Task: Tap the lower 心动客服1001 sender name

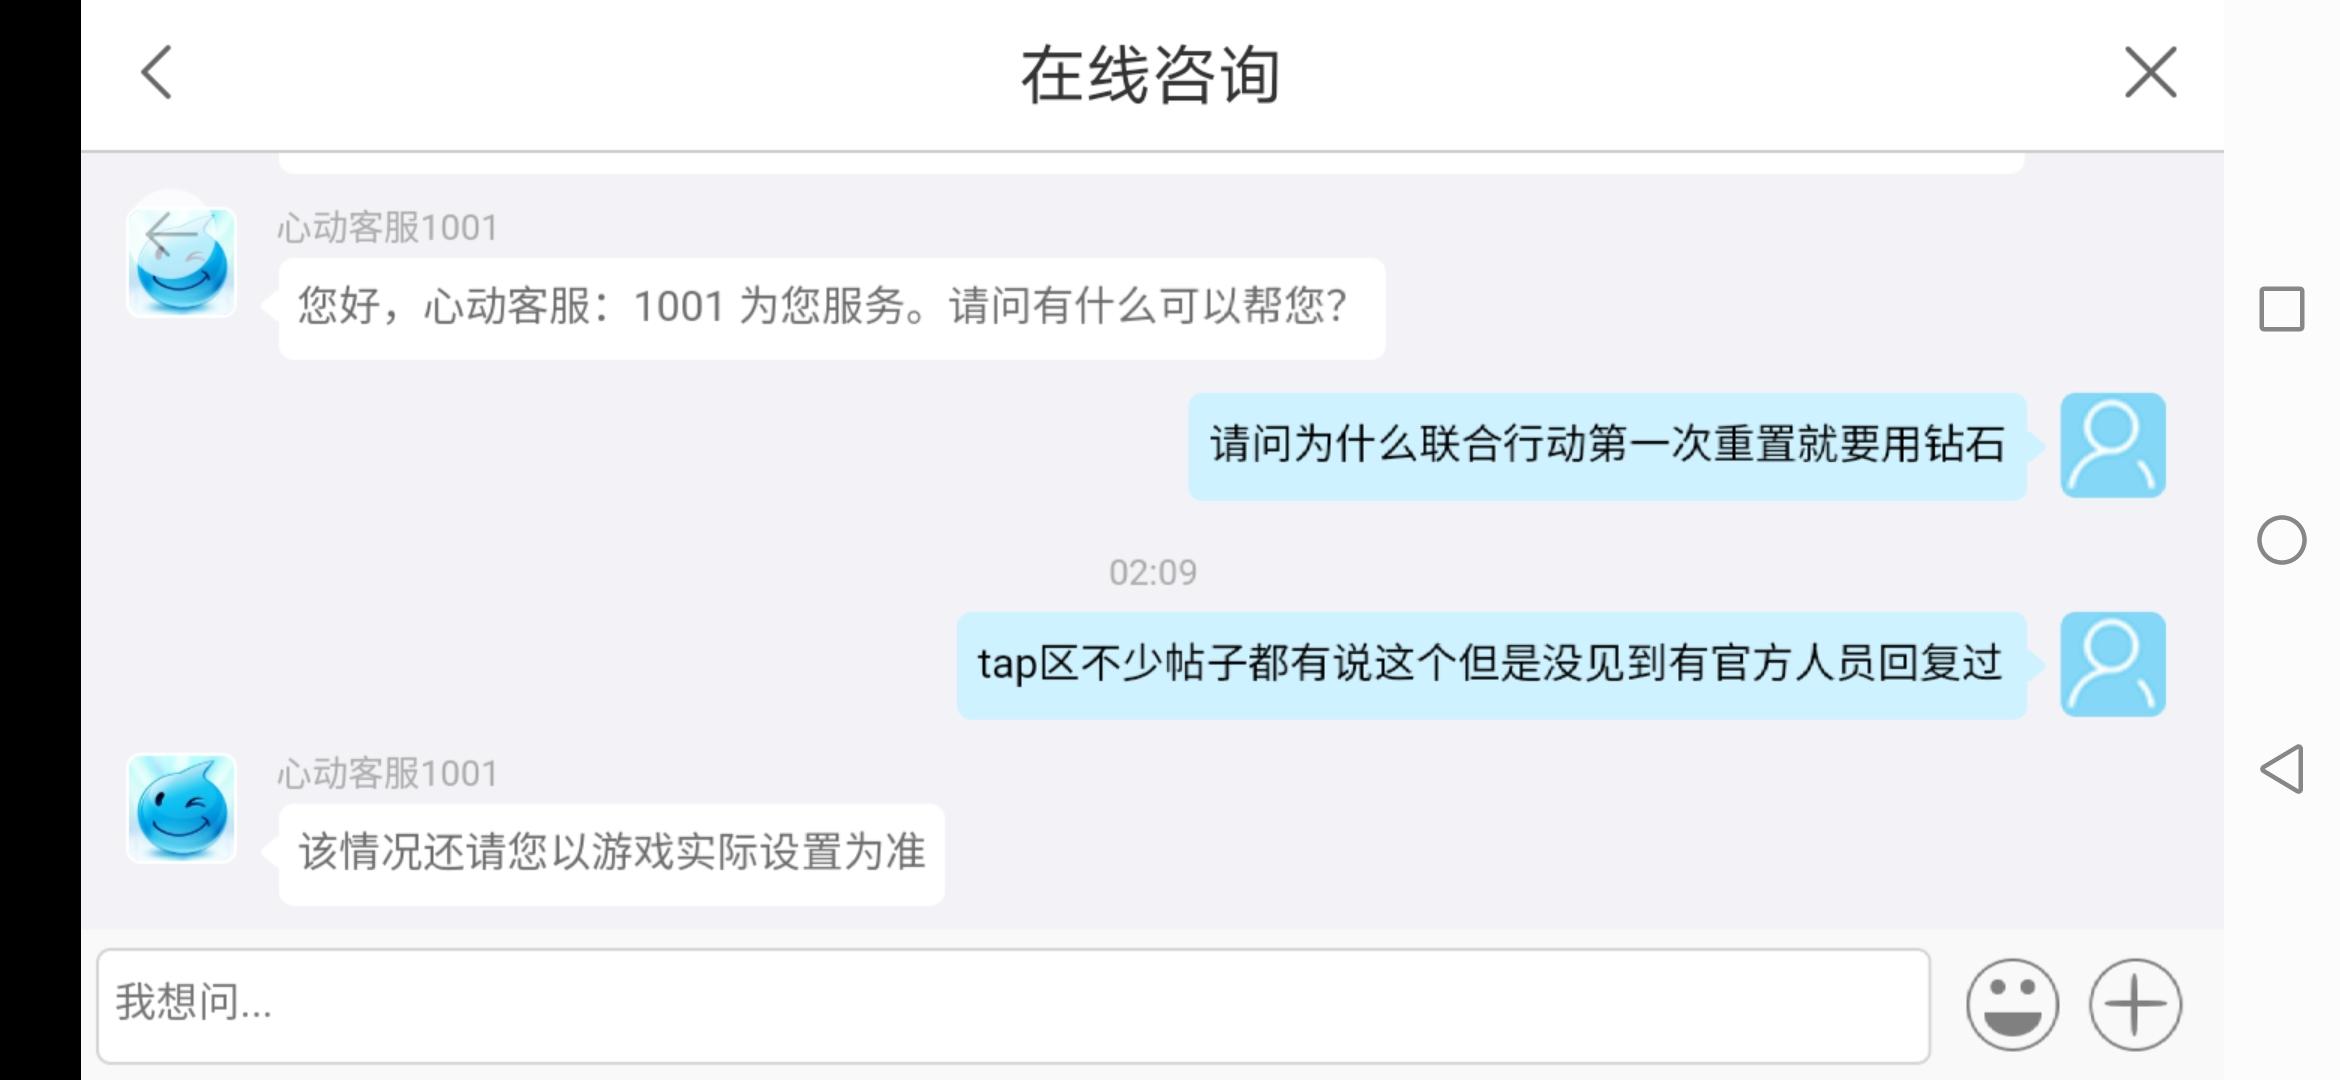Action: pyautogui.click(x=388, y=773)
